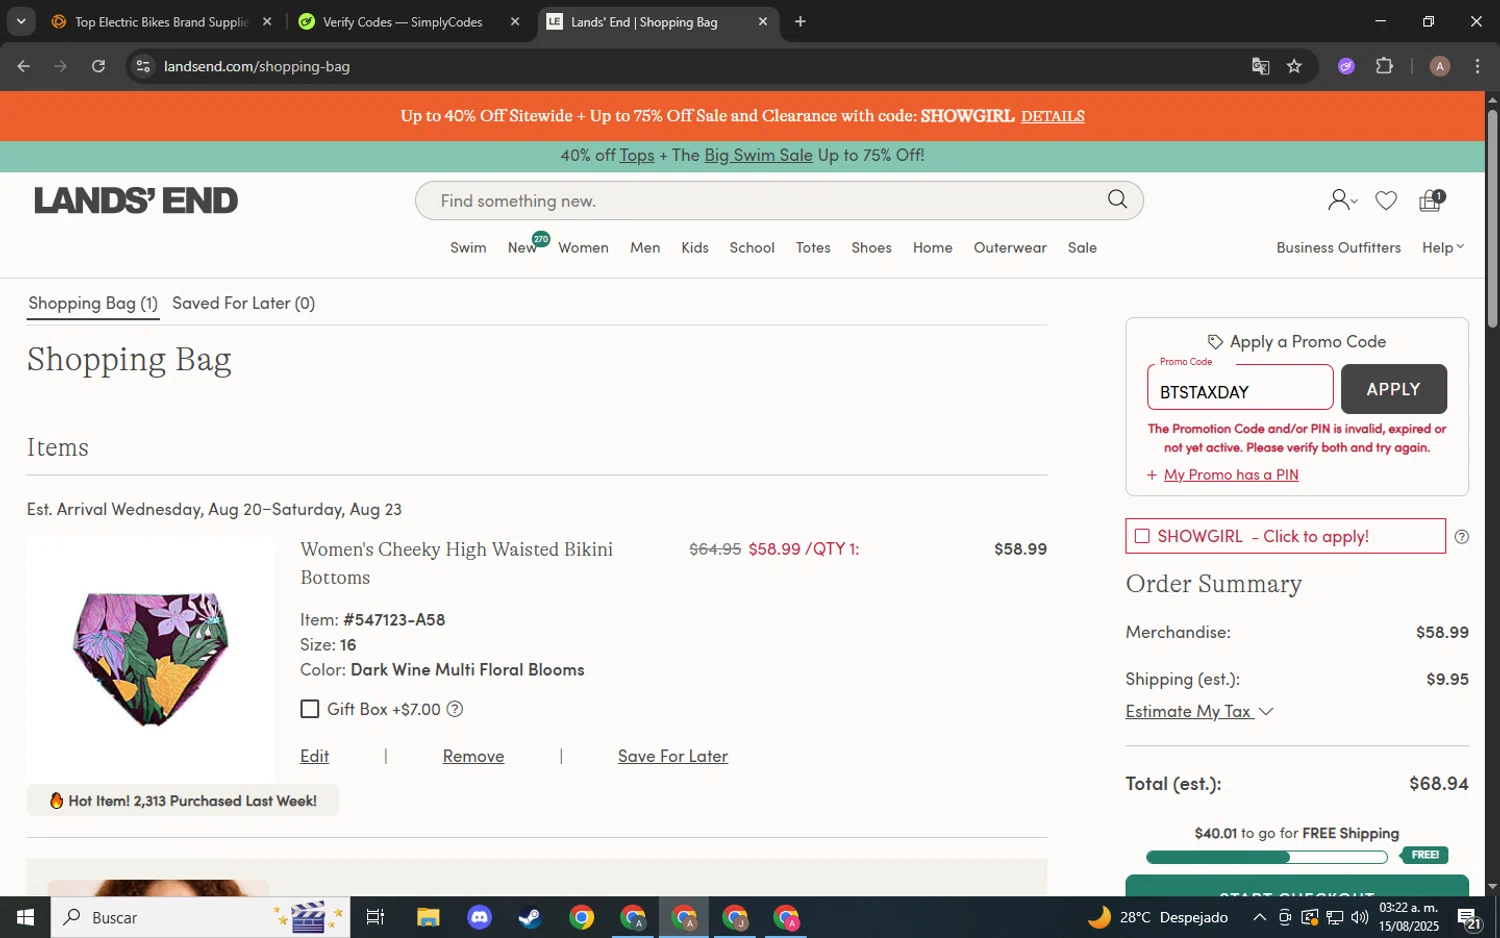Click Windows taskbar Buscar search box

(200, 917)
